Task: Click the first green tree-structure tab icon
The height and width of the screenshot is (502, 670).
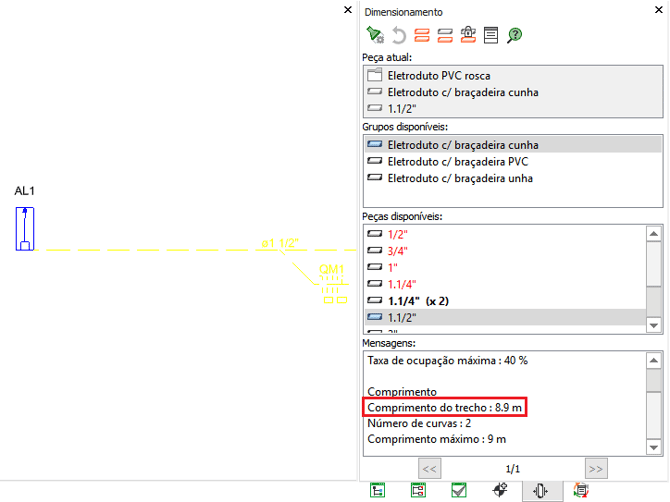Action: [x=378, y=491]
